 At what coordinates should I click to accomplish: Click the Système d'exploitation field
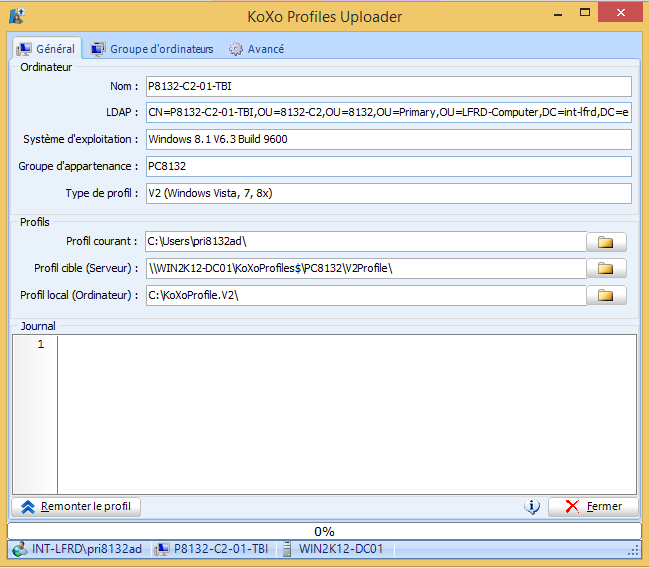[389, 140]
